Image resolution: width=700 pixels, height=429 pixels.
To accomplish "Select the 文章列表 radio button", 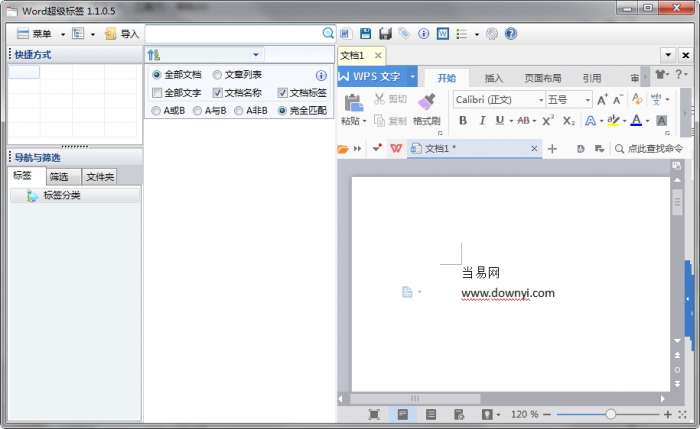I will [217, 75].
